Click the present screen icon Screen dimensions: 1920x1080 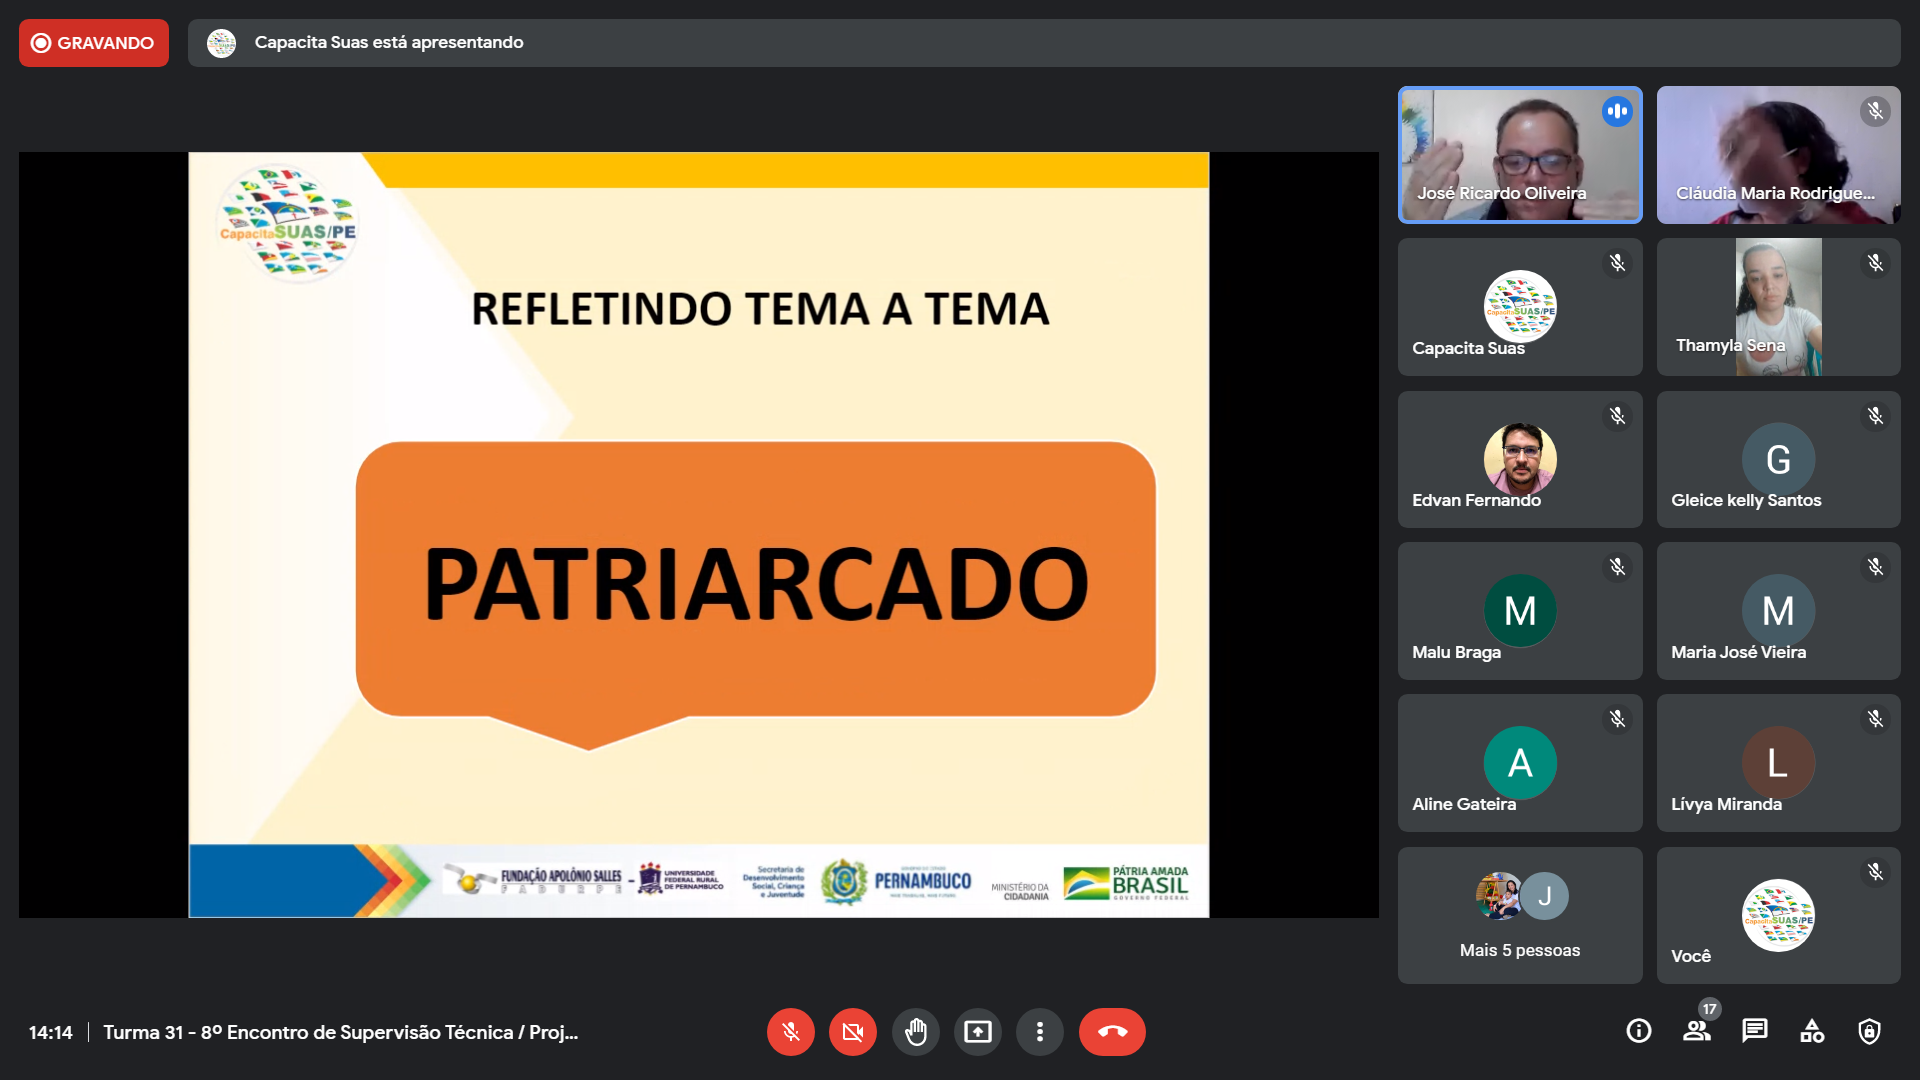[x=977, y=1032]
